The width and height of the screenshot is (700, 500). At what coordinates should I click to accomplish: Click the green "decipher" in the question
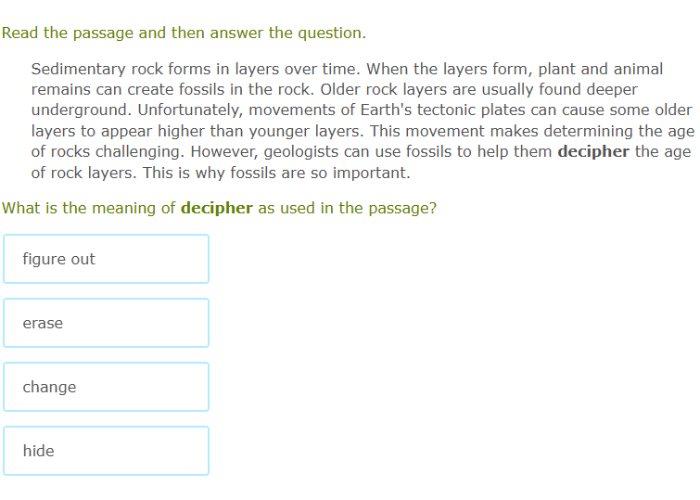click(x=216, y=209)
